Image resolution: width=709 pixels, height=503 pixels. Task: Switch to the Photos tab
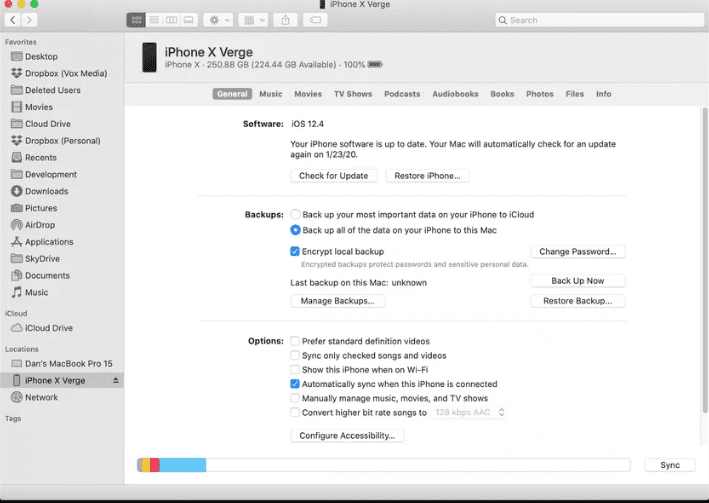pyautogui.click(x=539, y=94)
